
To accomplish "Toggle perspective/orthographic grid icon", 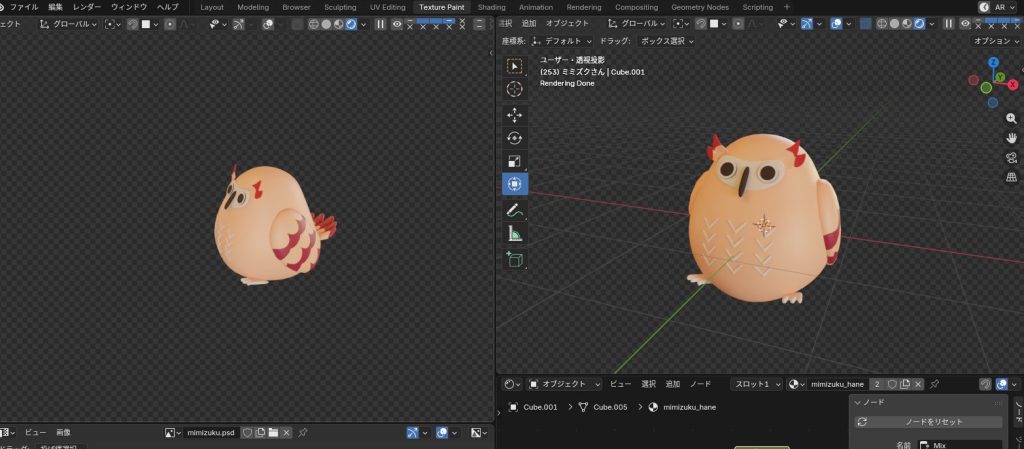I will pyautogui.click(x=1011, y=178).
